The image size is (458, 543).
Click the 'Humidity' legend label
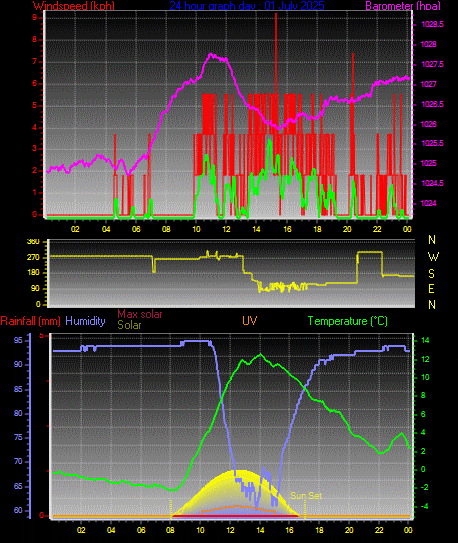tap(85, 321)
